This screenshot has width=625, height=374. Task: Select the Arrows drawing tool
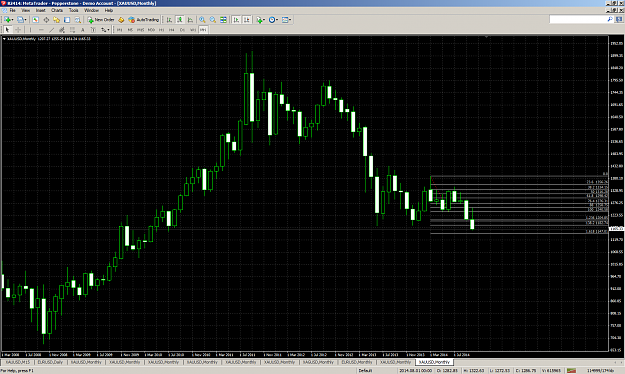tap(103, 30)
